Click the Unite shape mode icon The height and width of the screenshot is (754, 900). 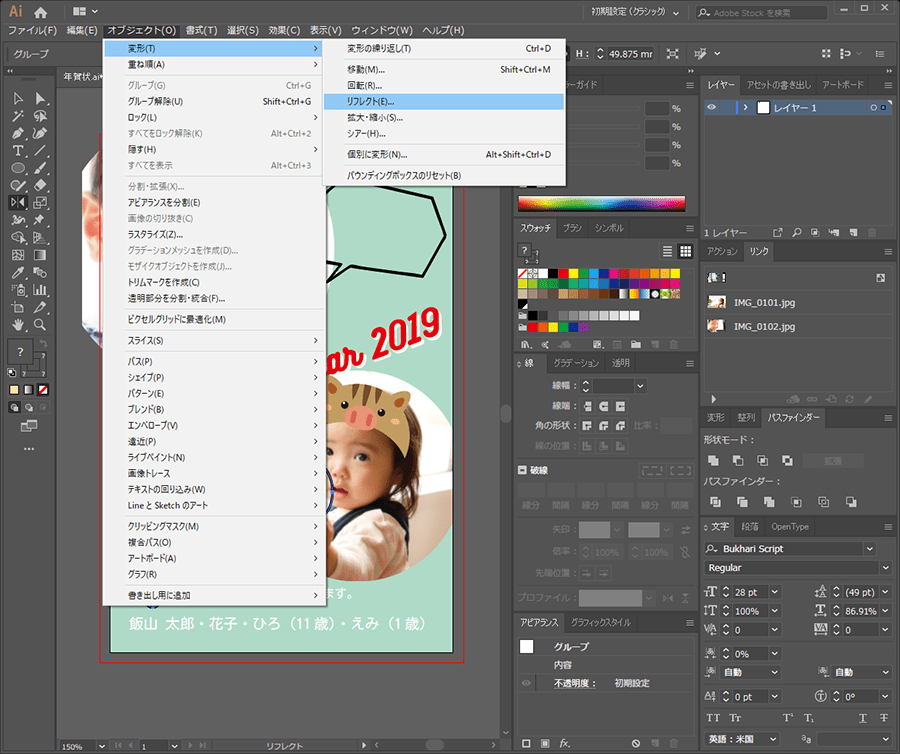click(x=712, y=460)
